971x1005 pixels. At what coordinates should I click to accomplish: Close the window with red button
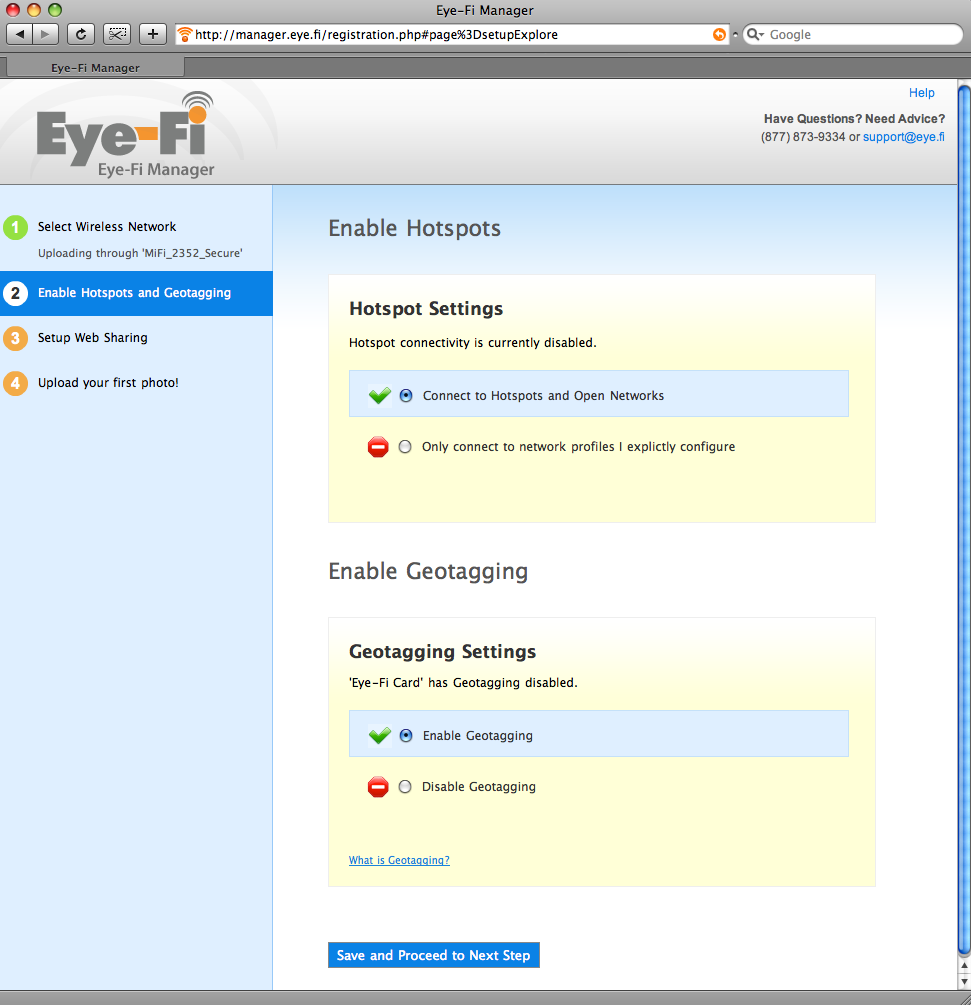pyautogui.click(x=13, y=10)
